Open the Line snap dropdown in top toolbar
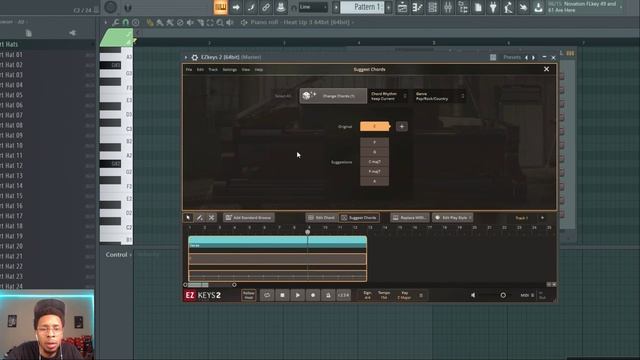 click(x=313, y=7)
